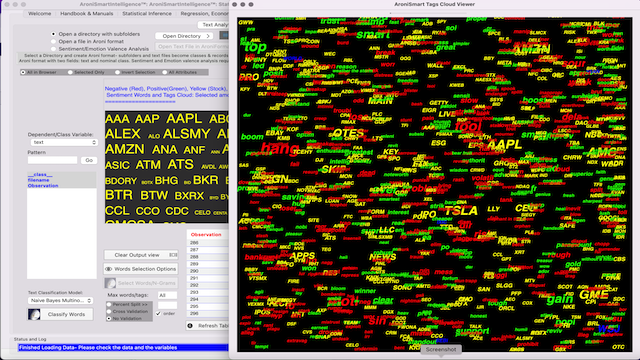
Task: Open the Handbook & Manuals tab
Action: pyautogui.click(x=87, y=13)
